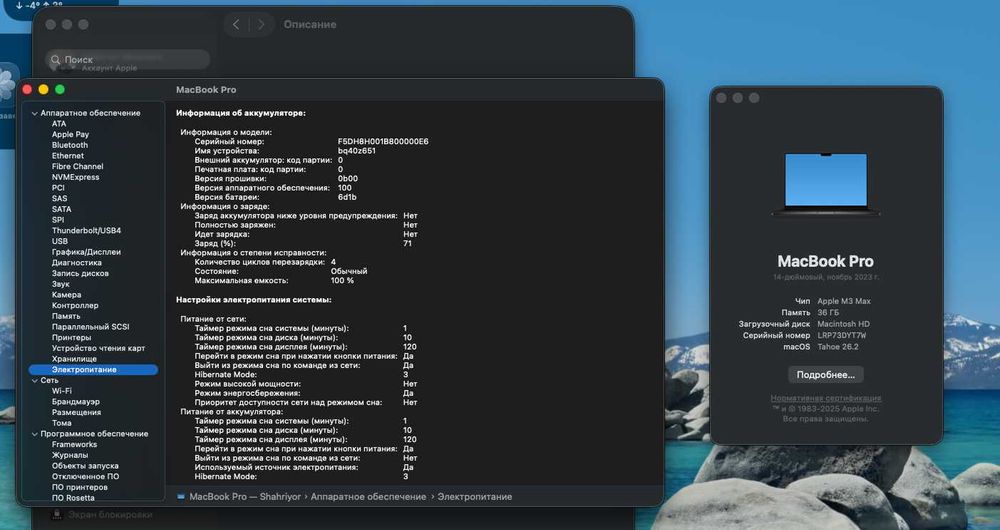Click Apple M3 Max chip value
This screenshot has width=1000, height=530.
[x=844, y=301]
